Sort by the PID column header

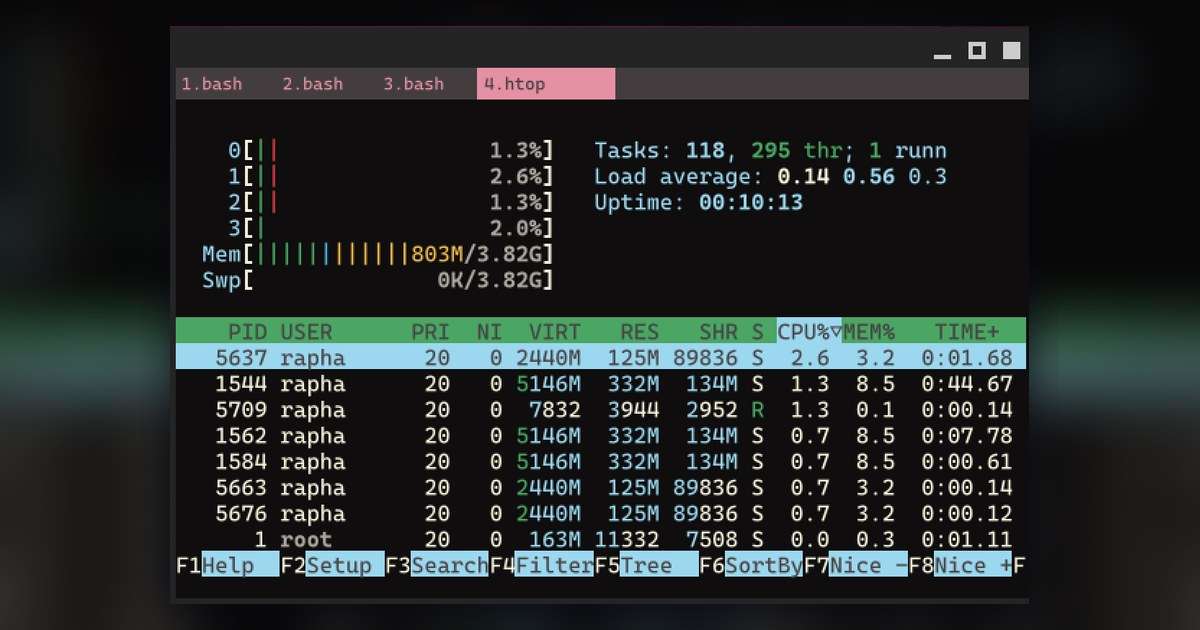(x=247, y=332)
